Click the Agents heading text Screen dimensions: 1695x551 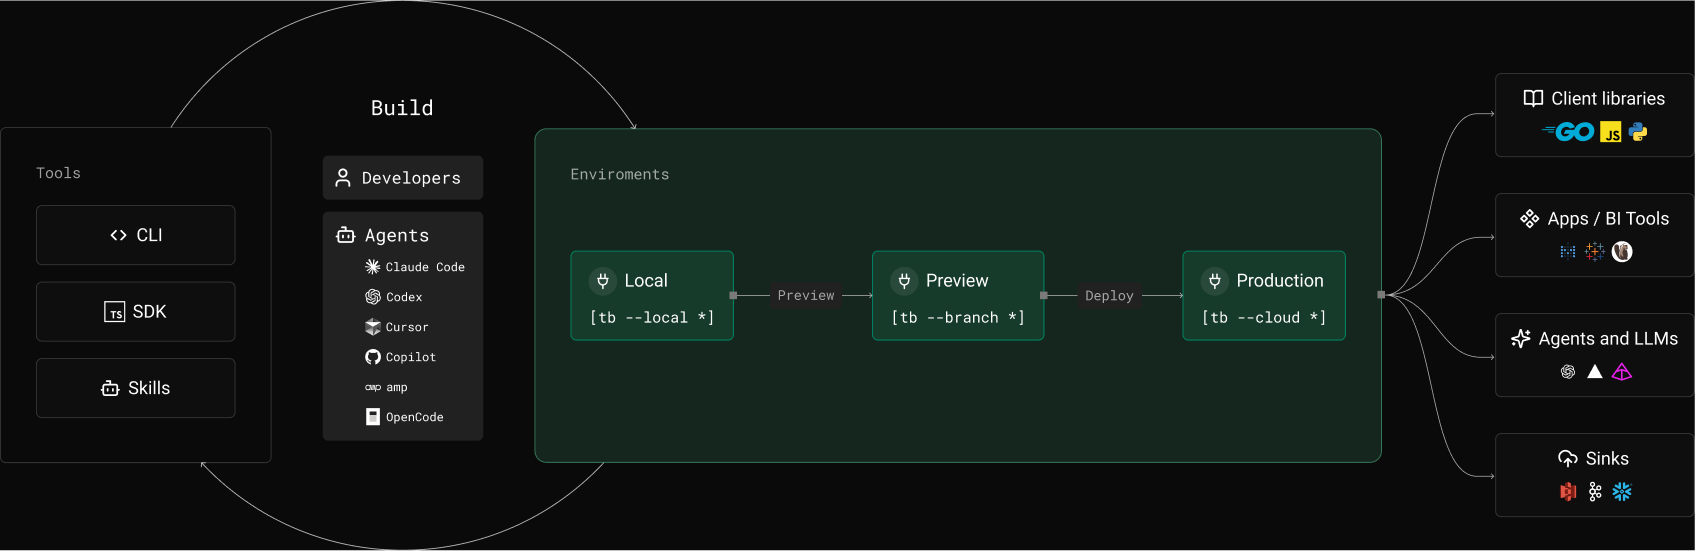click(x=397, y=235)
